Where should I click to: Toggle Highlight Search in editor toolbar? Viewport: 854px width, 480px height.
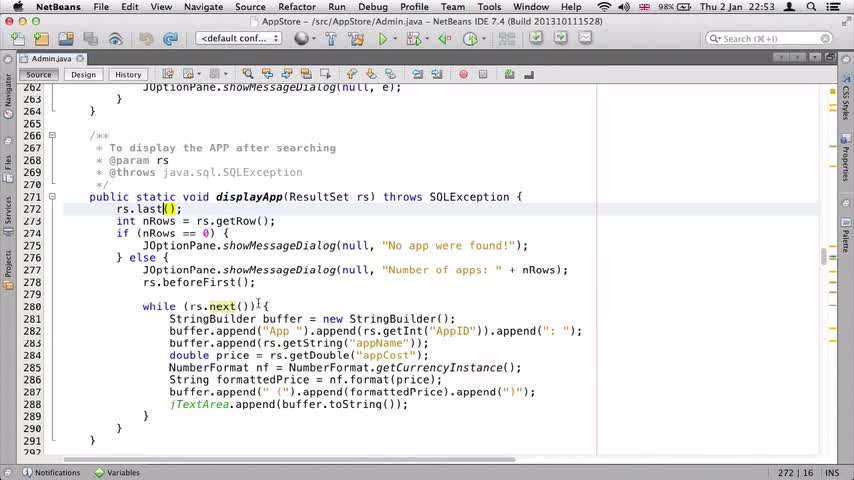pyautogui.click(x=306, y=74)
